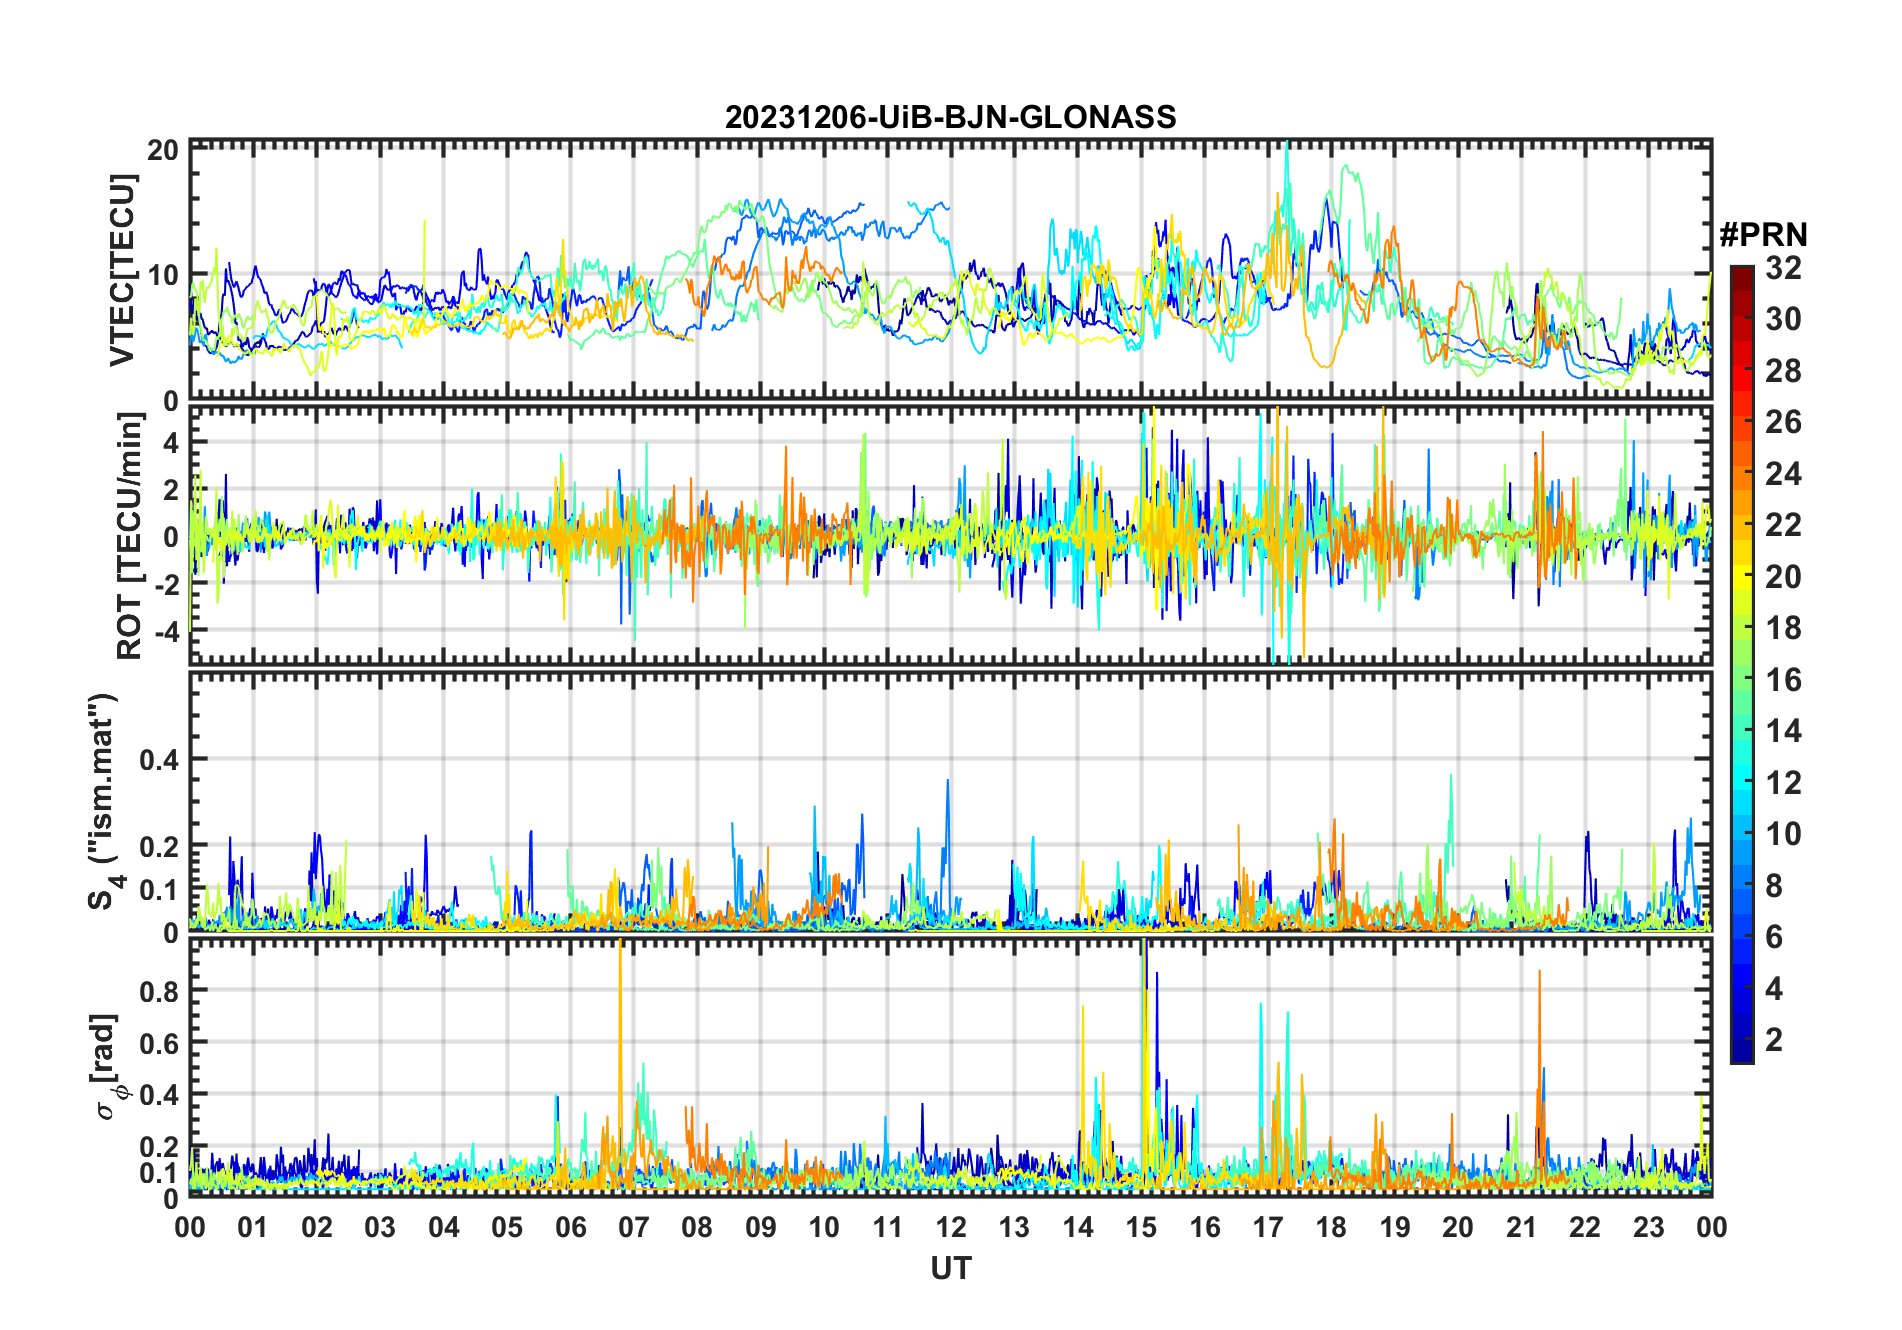
Task: Click the 0.4 tick on S4 axis
Action: coord(159,759)
